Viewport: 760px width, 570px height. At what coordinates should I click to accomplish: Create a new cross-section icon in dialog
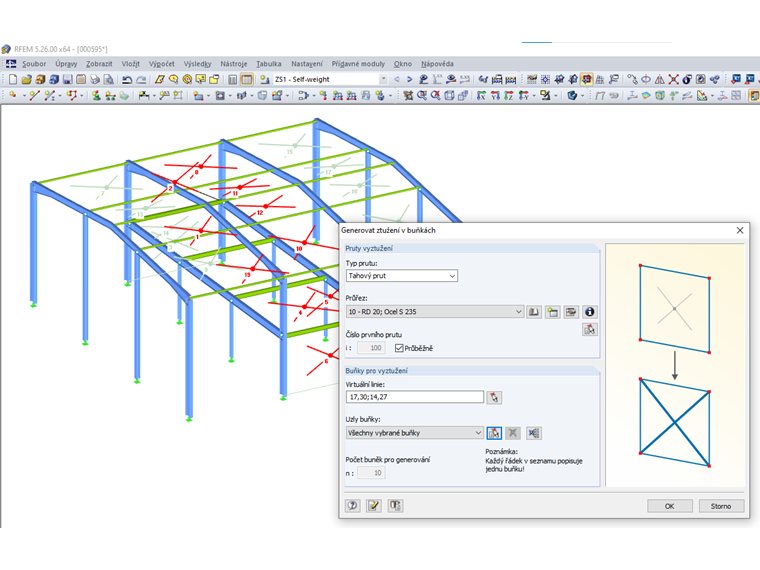(x=553, y=312)
